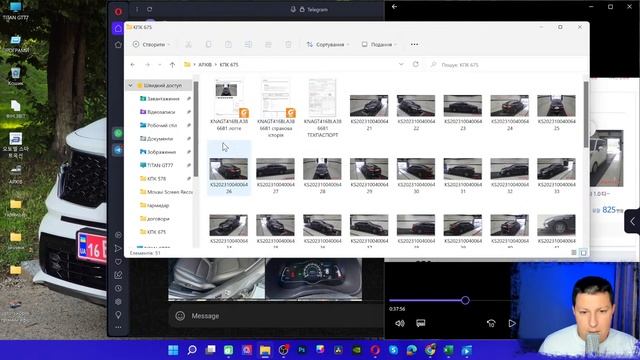
Task: Open Telegram icon in Opera sidebar
Action: tap(118, 150)
